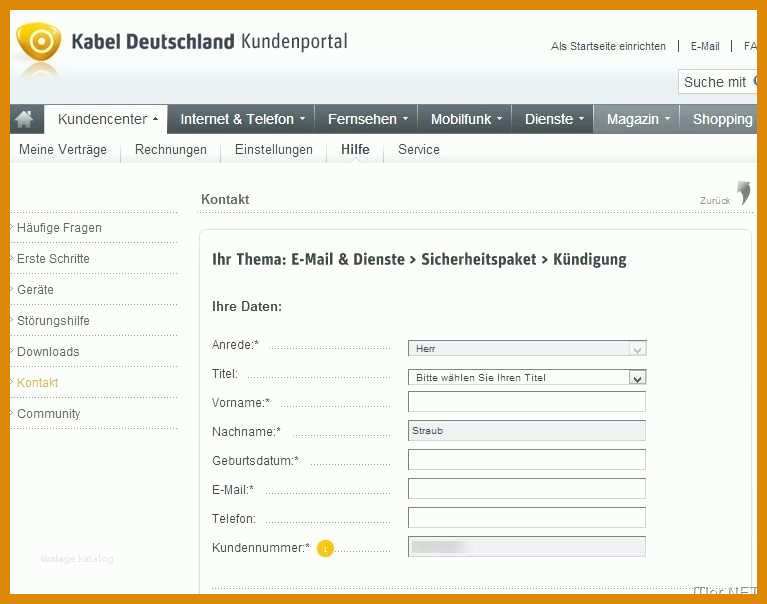Expand the Internet & Telefon menu
767x604 pixels.
[x=242, y=119]
